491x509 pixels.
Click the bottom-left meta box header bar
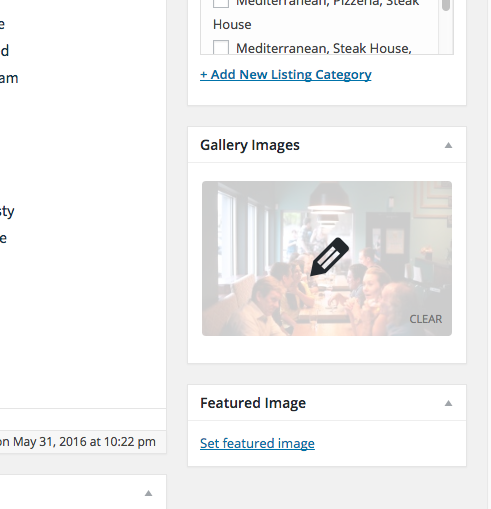(x=83, y=492)
